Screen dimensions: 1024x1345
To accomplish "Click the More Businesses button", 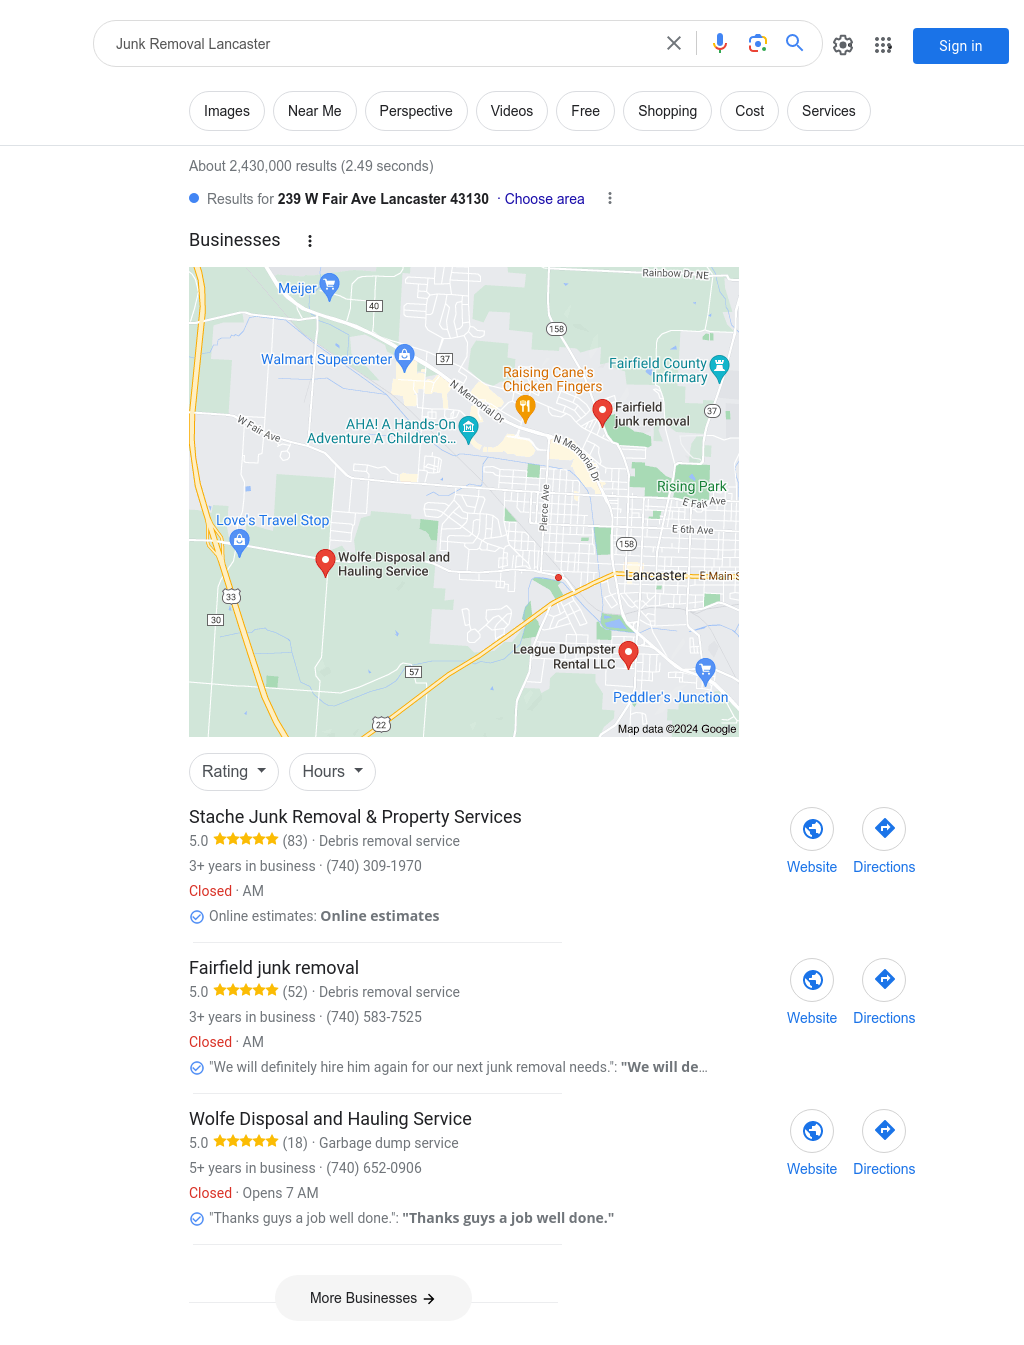I will click(373, 1298).
